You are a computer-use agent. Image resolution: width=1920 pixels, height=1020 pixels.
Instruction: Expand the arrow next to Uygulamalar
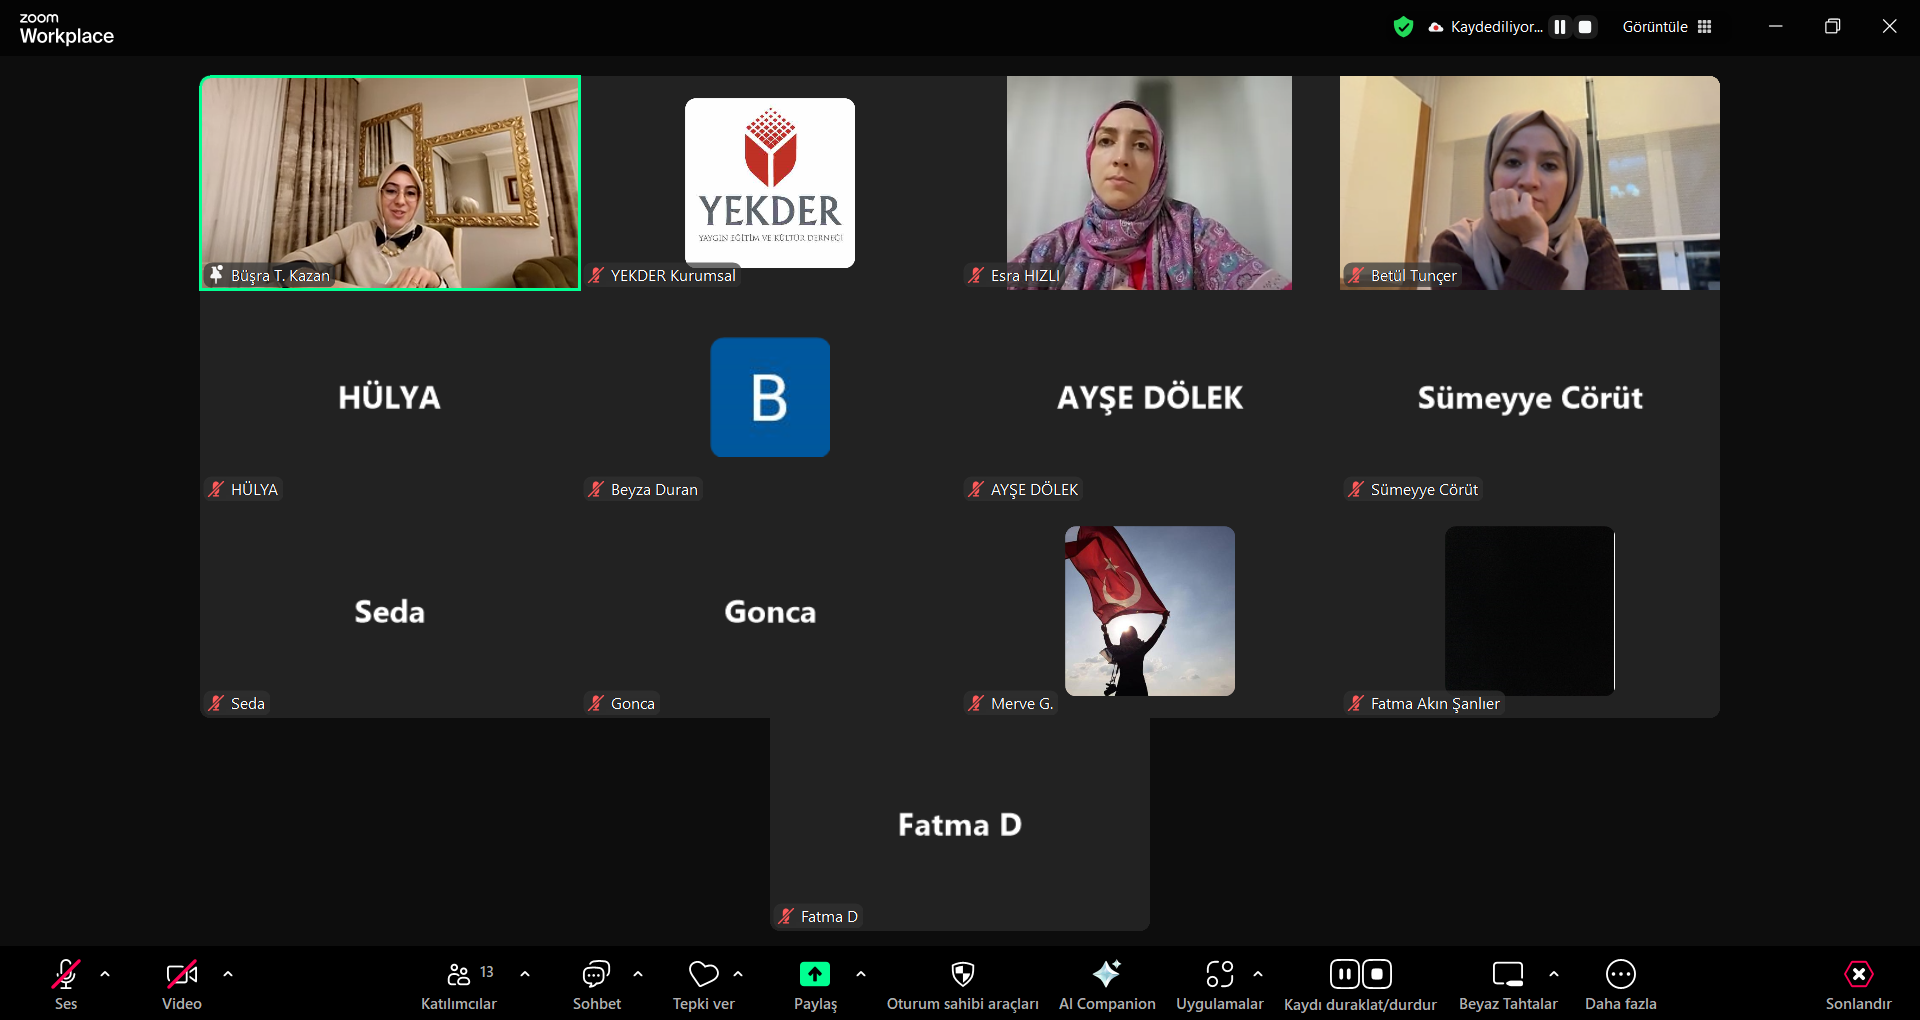click(x=1258, y=974)
